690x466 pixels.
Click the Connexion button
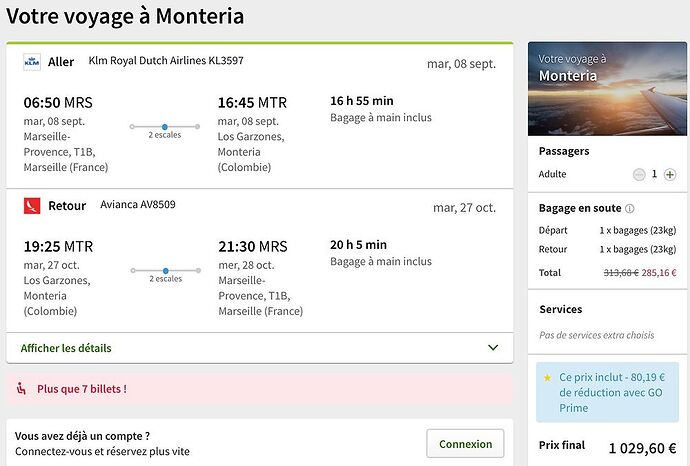465,444
